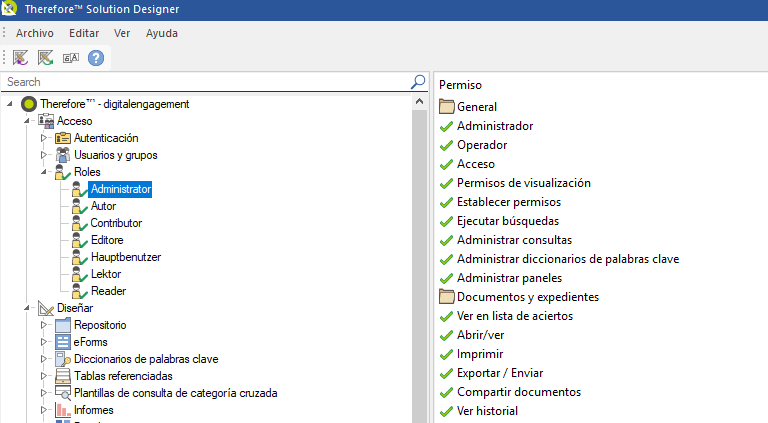
Task: Click the Informes chart icon
Action: (x=63, y=410)
